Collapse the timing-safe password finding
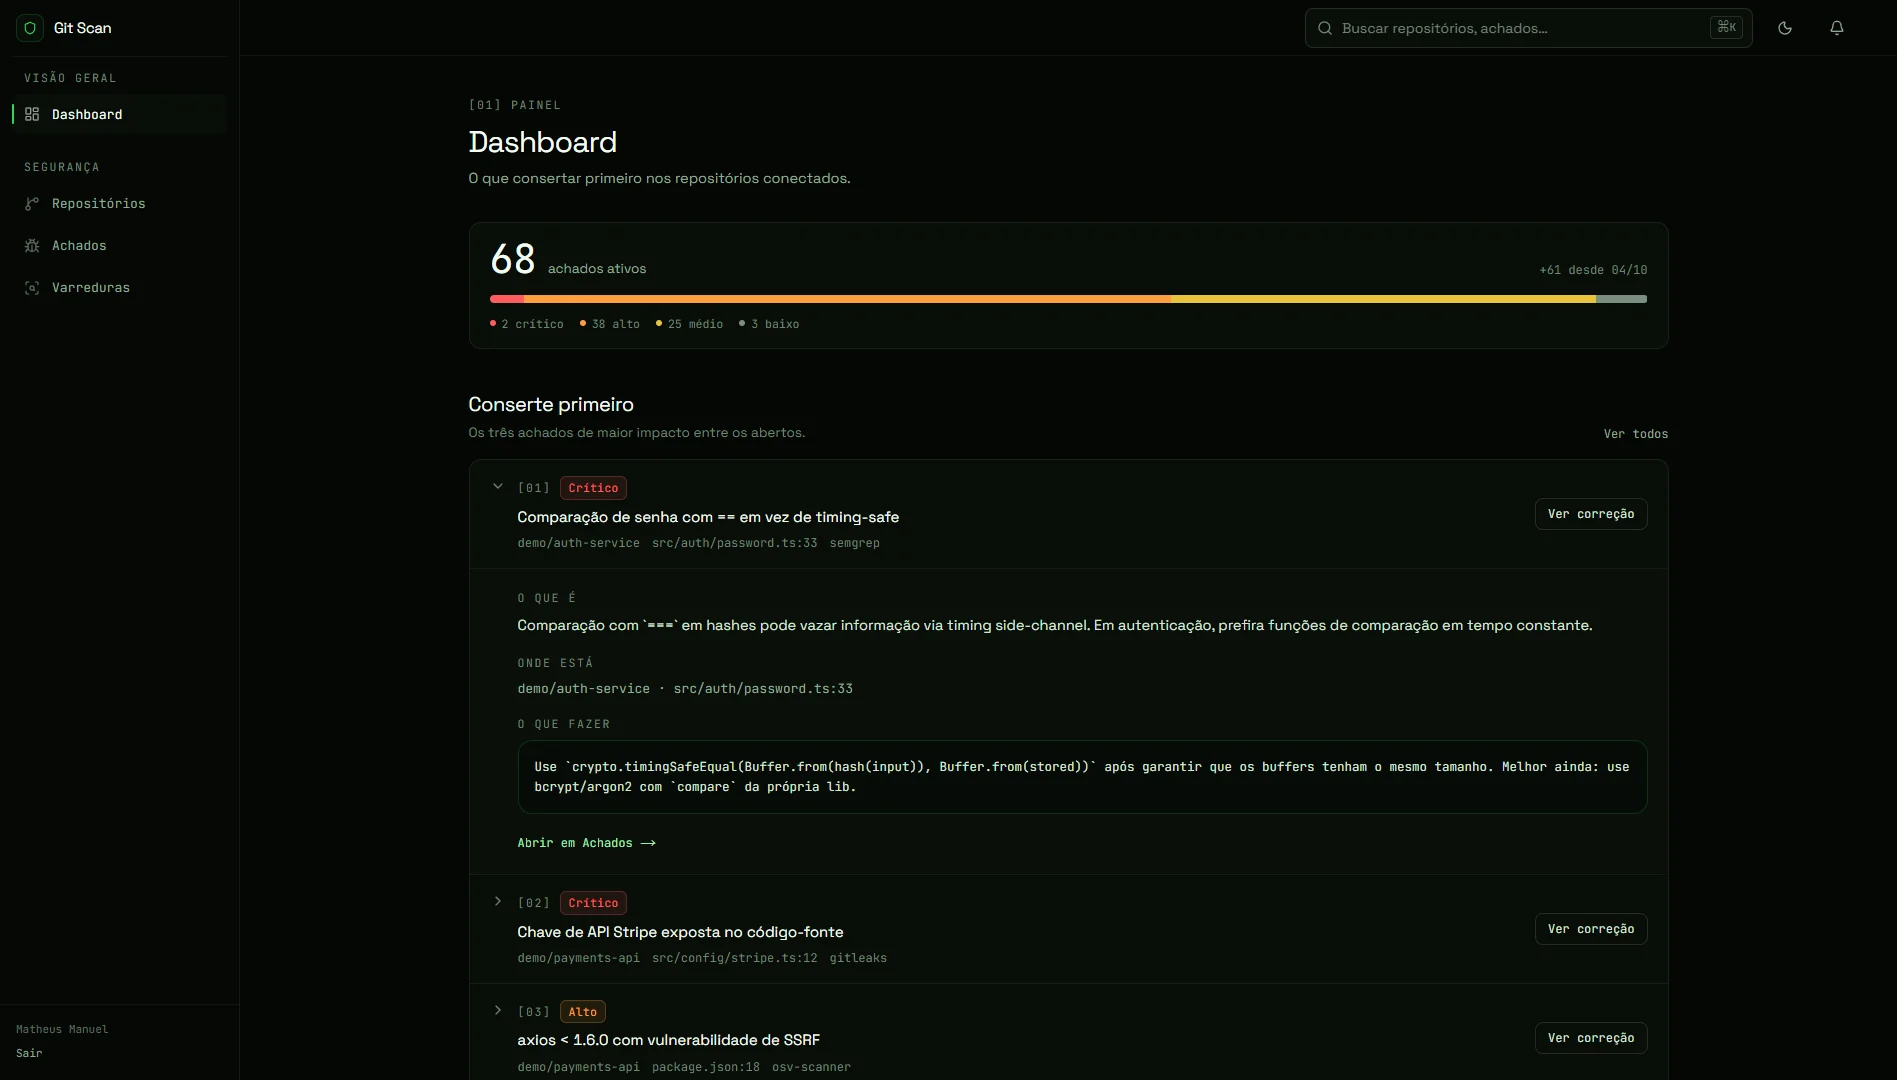1897x1080 pixels. 498,486
